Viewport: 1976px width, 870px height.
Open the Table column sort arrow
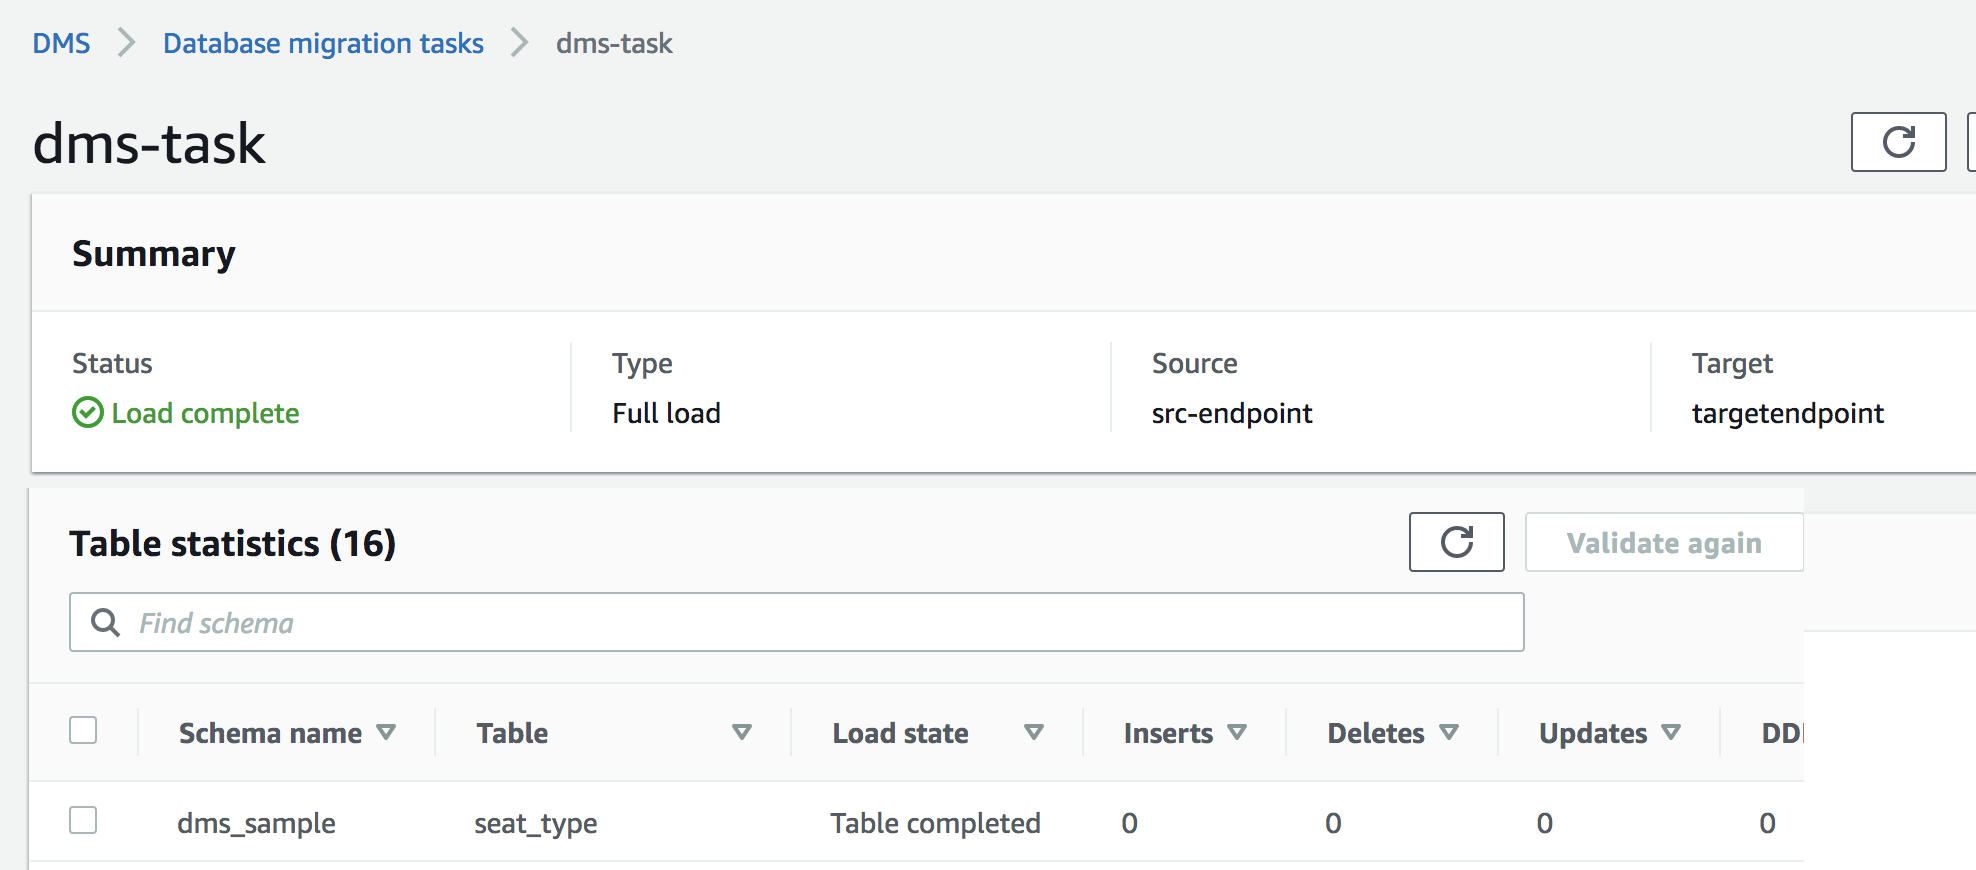741,733
